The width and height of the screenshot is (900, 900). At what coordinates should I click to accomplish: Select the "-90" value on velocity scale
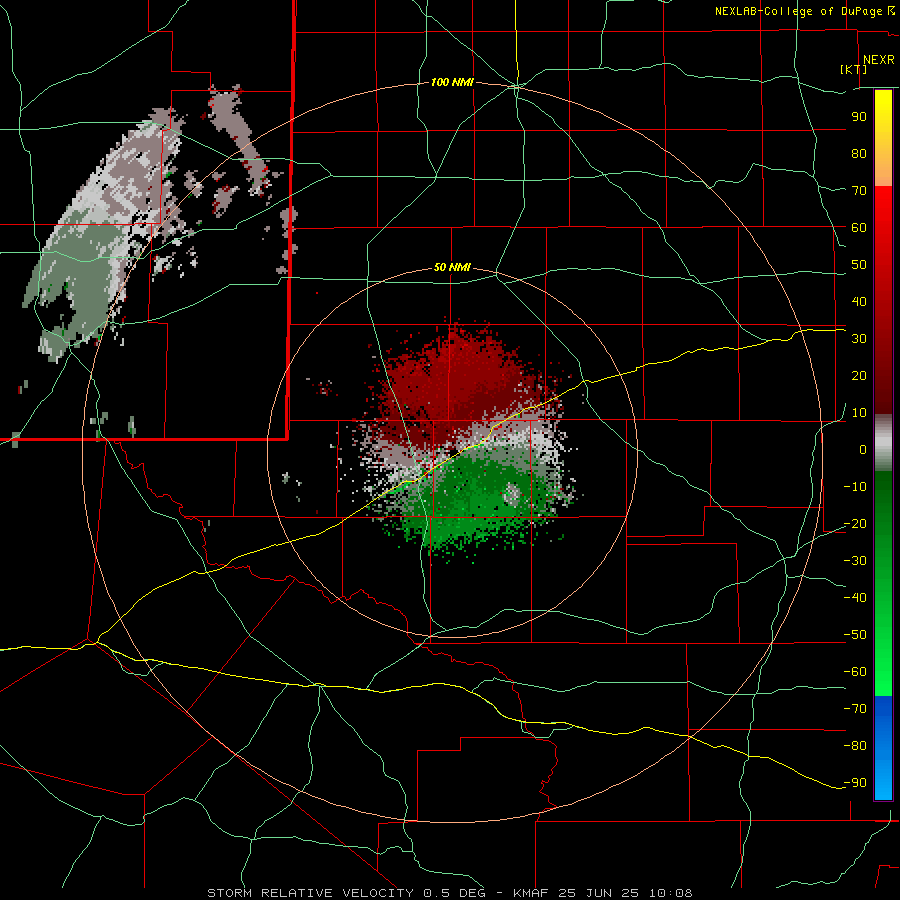click(x=855, y=783)
